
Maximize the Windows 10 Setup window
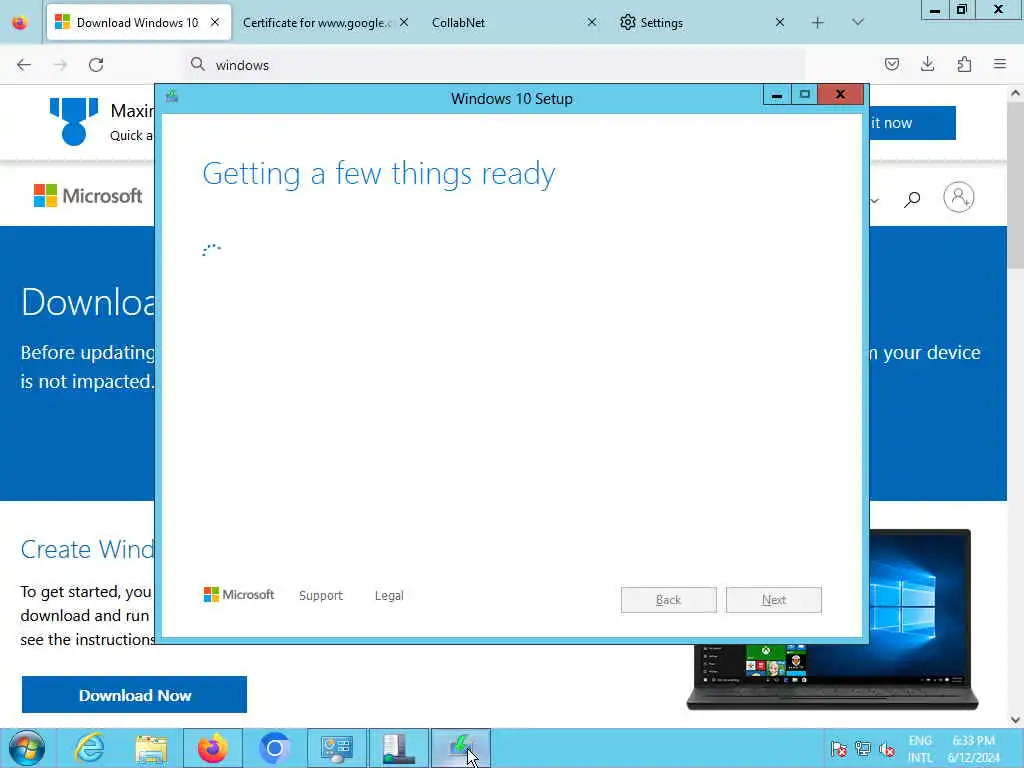pyautogui.click(x=805, y=95)
